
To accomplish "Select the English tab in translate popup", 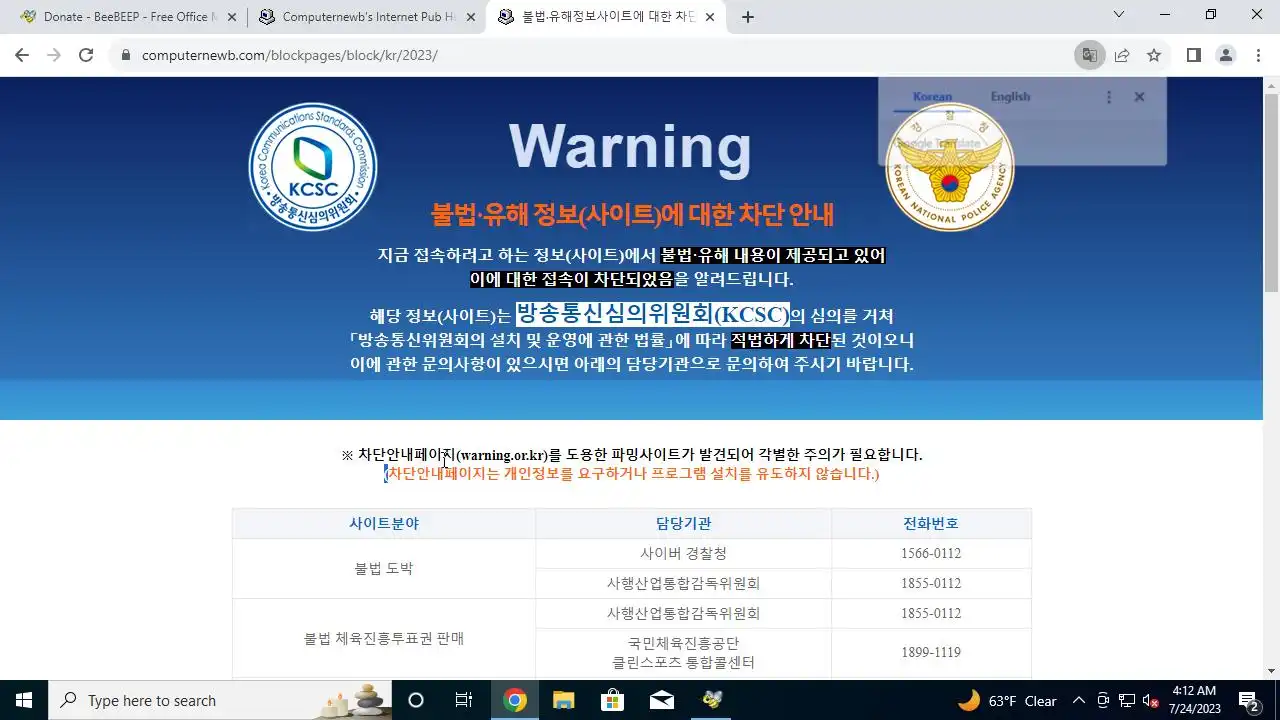I will pos(1010,97).
